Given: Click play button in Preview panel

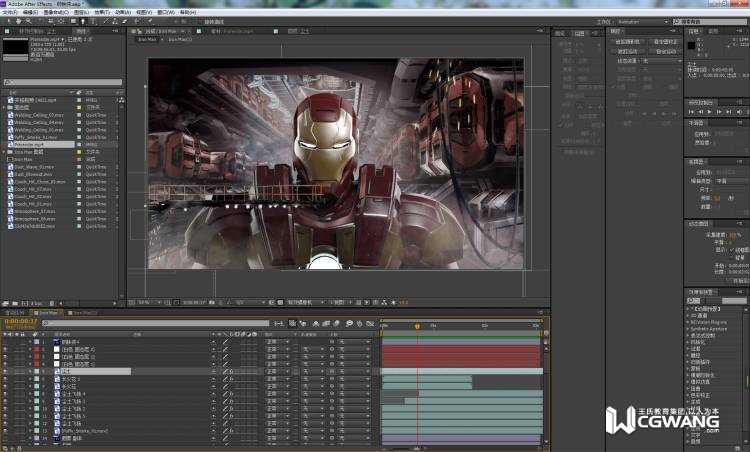Looking at the screenshot, I should click(x=711, y=112).
